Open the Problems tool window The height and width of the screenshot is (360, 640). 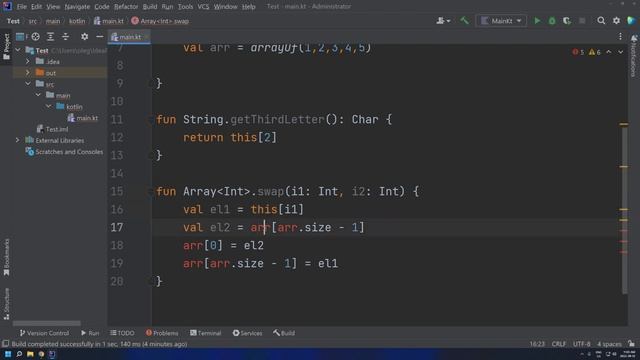(x=162, y=333)
